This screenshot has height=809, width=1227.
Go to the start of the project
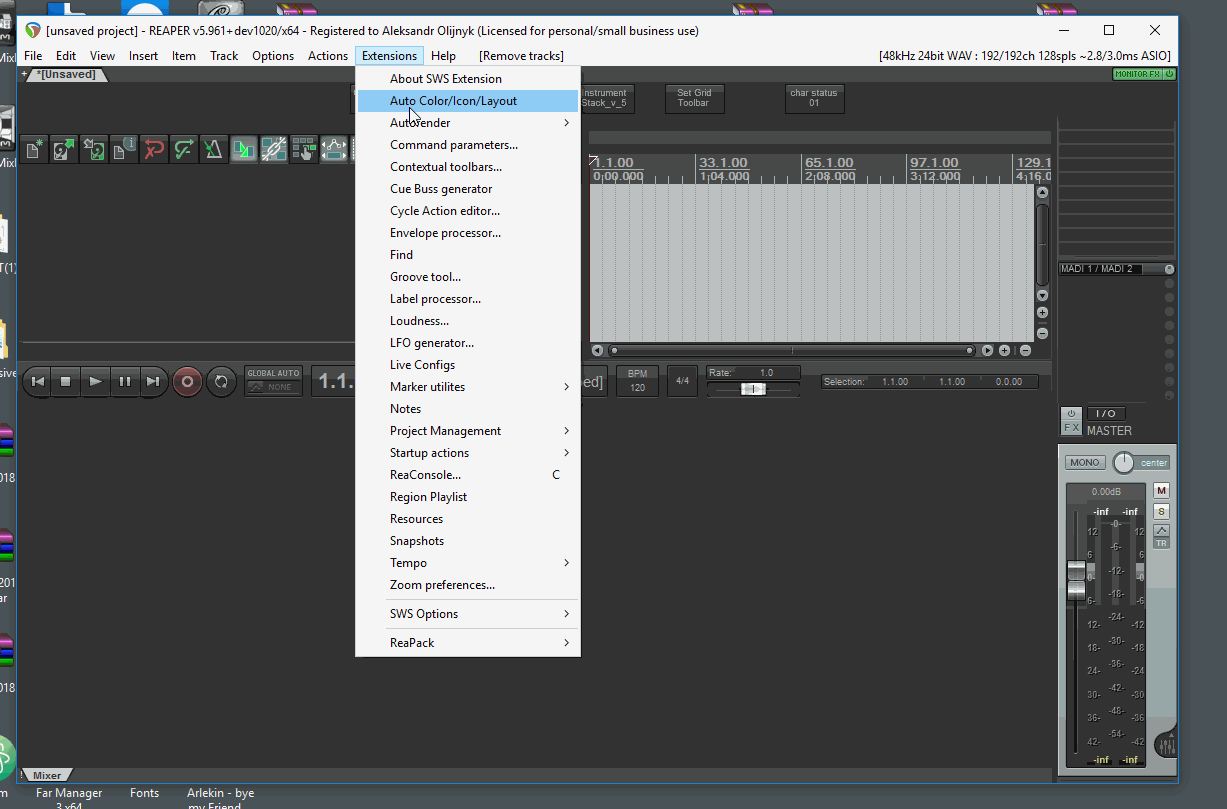pyautogui.click(x=38, y=381)
